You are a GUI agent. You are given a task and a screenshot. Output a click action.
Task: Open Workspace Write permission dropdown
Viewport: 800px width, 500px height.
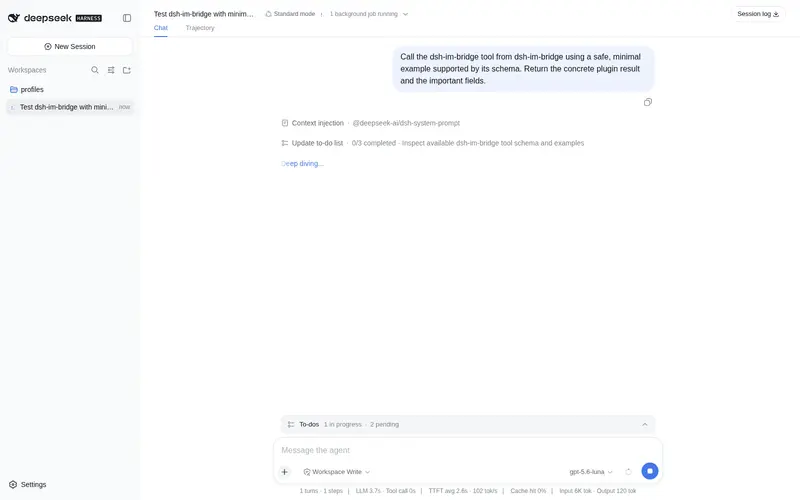[x=336, y=472]
